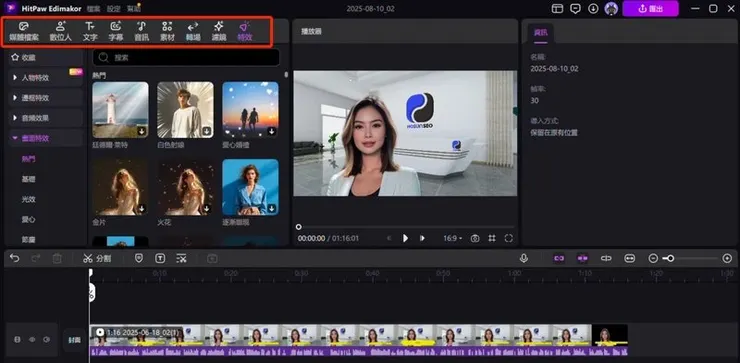This screenshot has height=363, width=740.
Task: Open the 資訊 info tab
Action: click(x=541, y=33)
